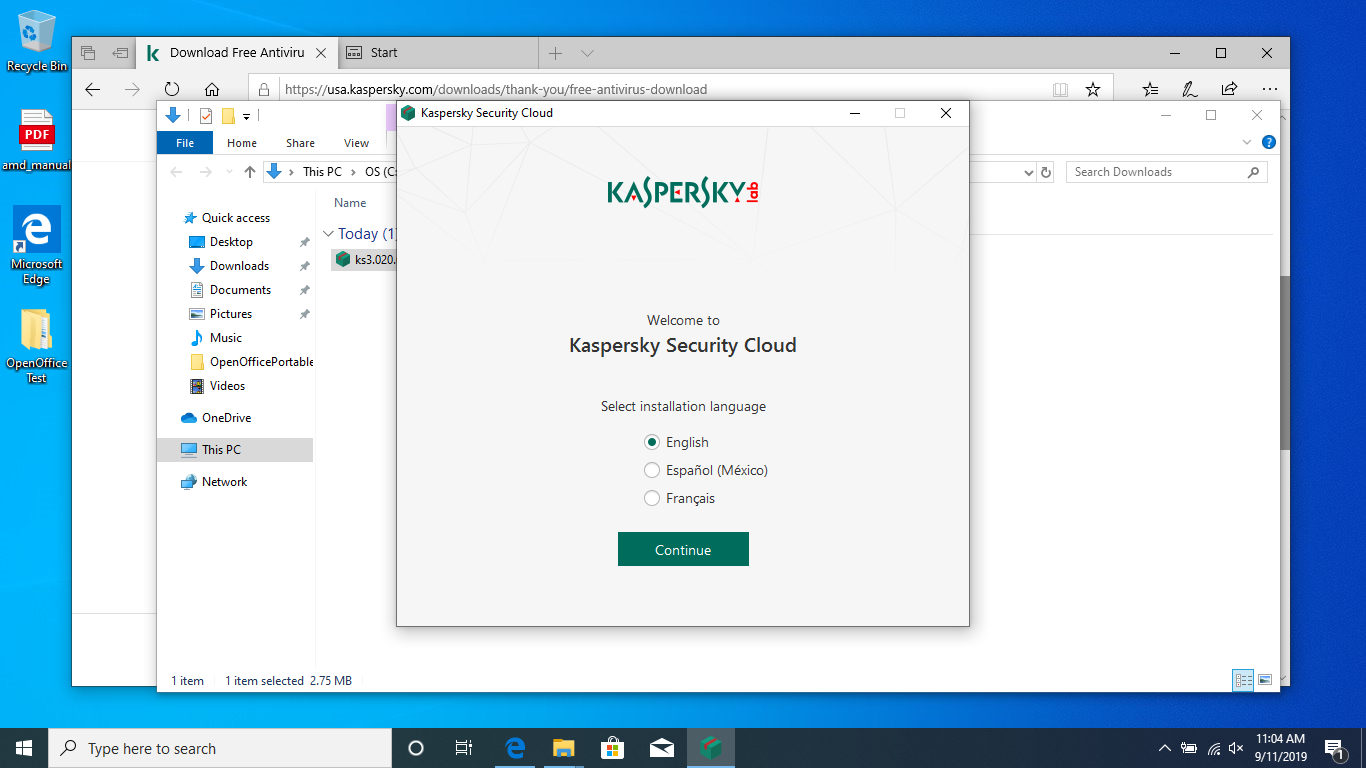Open OpenOfficePortable folder in sidebar
The width and height of the screenshot is (1366, 768).
point(260,362)
